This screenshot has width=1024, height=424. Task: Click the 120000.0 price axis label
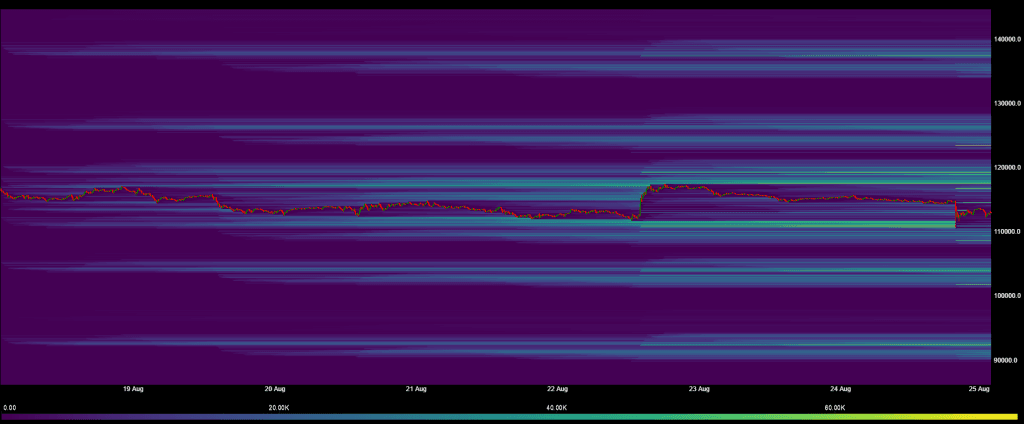click(x=1007, y=167)
